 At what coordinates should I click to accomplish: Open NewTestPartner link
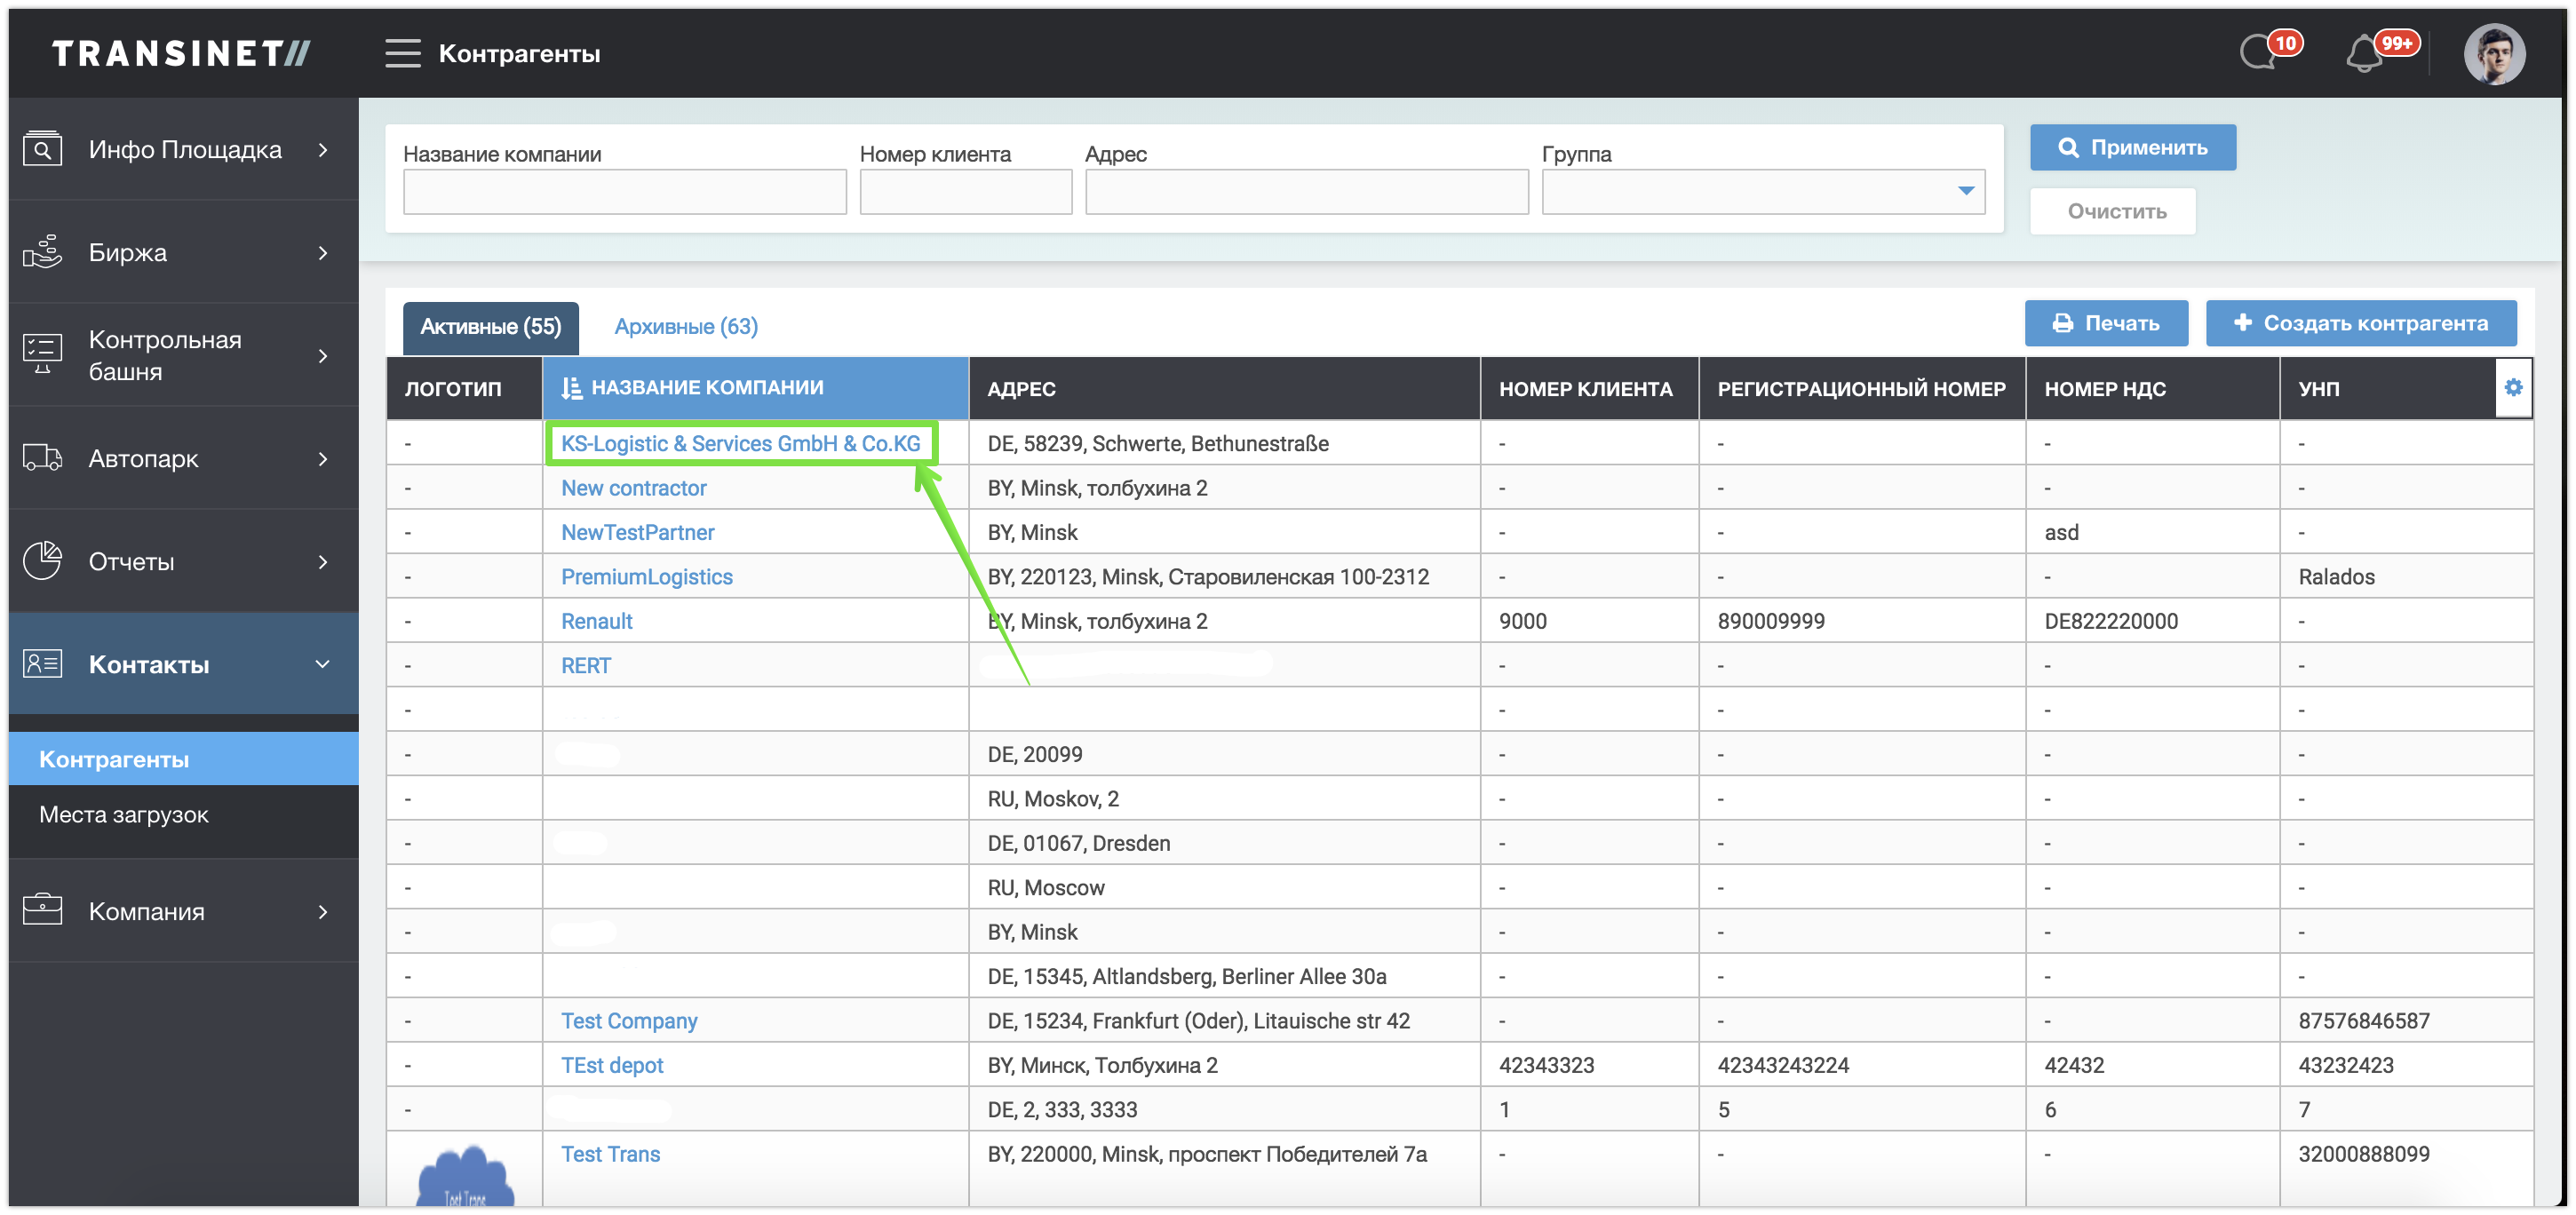tap(637, 532)
